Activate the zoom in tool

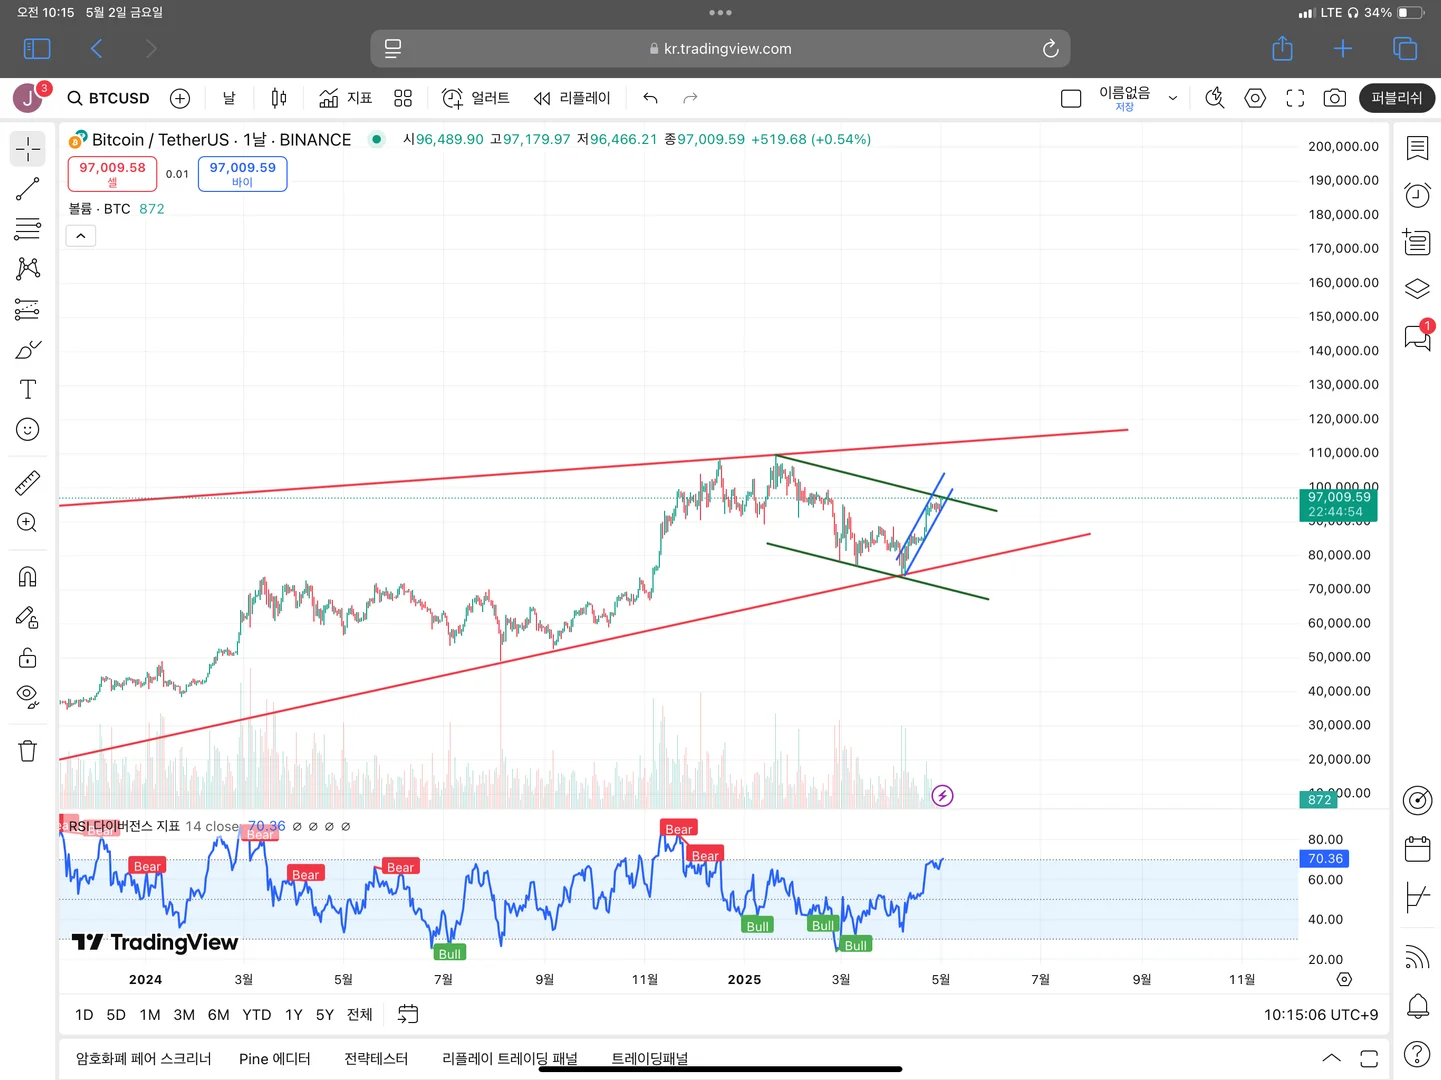click(x=28, y=523)
